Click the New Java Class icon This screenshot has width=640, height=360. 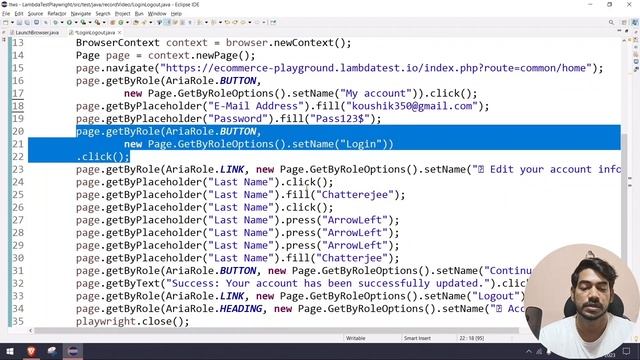(121, 22)
